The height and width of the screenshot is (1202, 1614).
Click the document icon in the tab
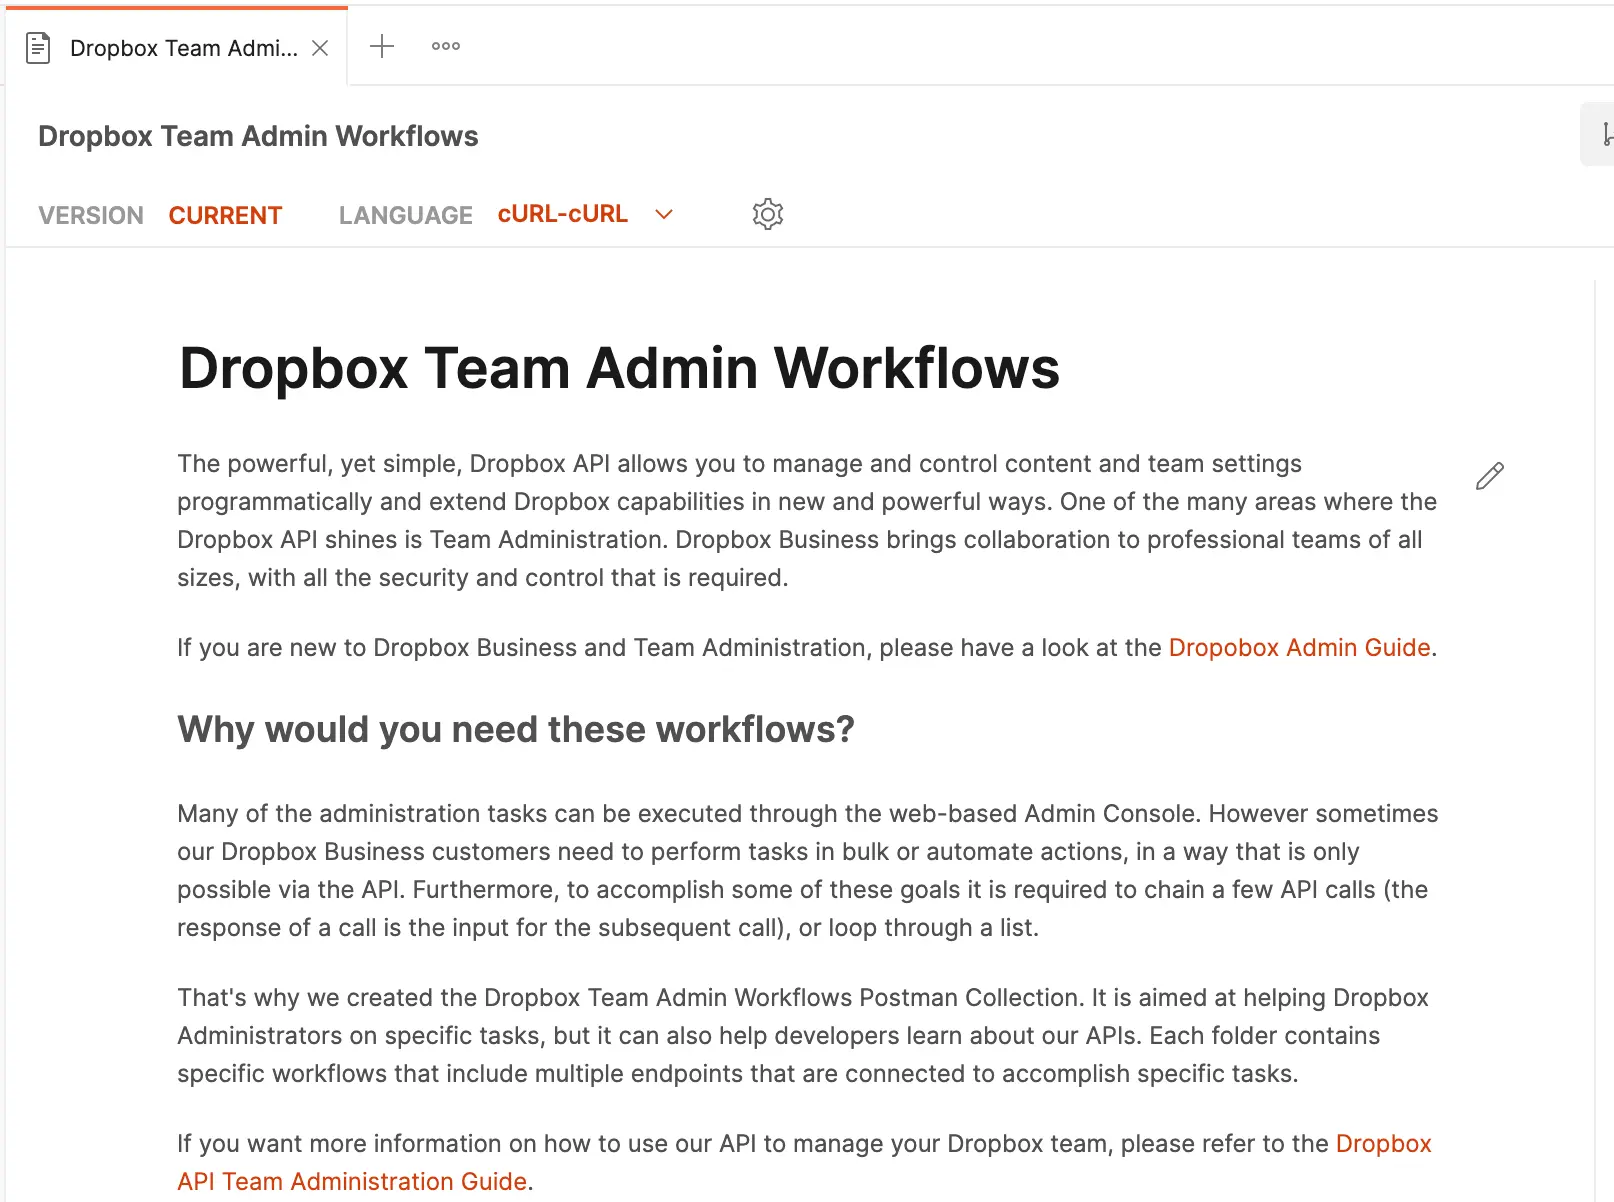tap(38, 48)
